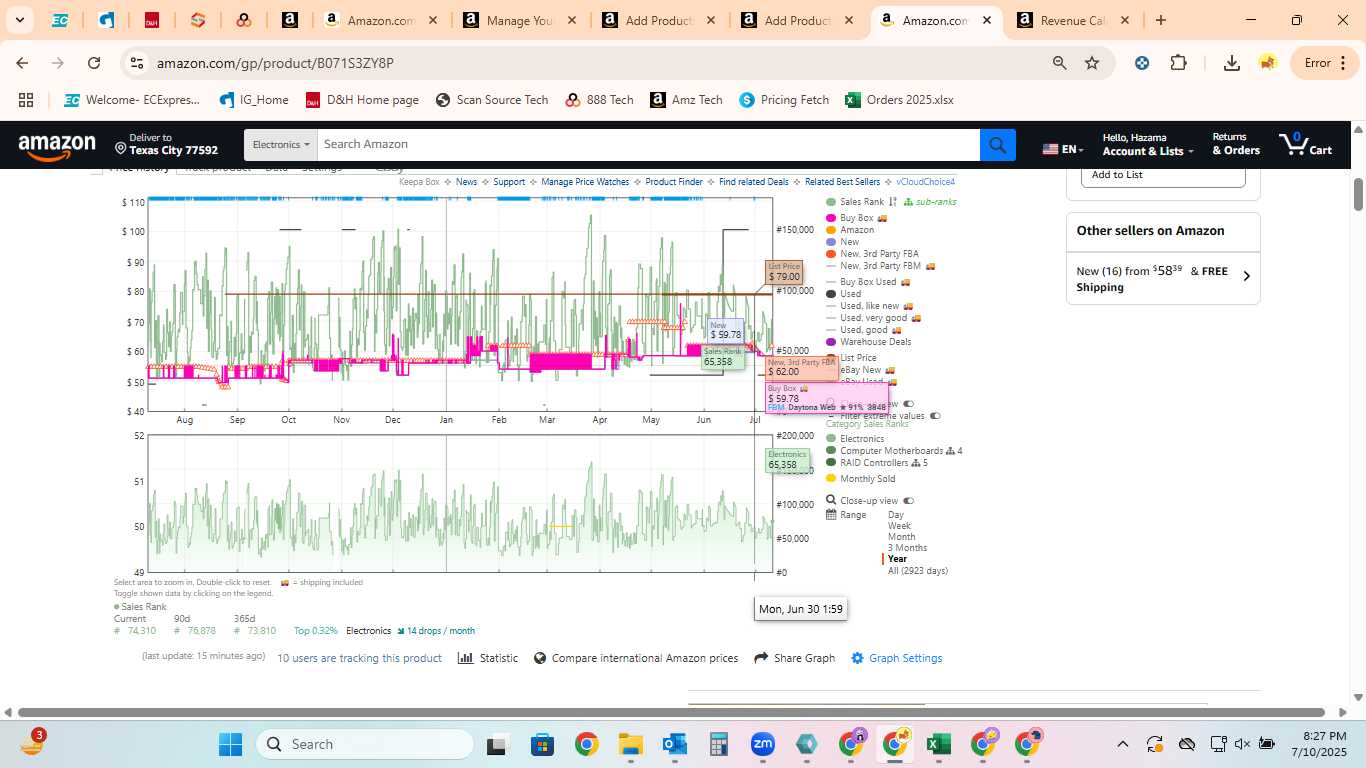
Task: Open Graph Settings gear icon
Action: click(x=857, y=658)
